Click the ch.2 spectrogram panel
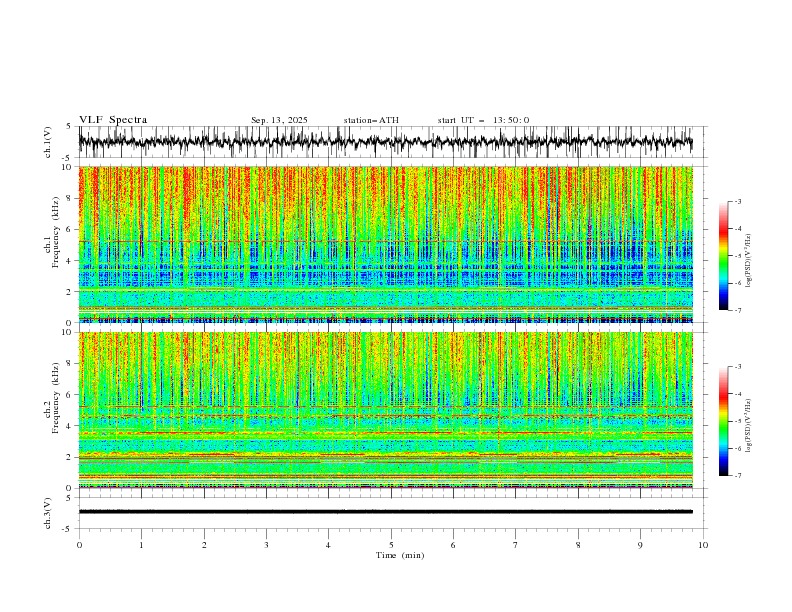 (x=386, y=410)
